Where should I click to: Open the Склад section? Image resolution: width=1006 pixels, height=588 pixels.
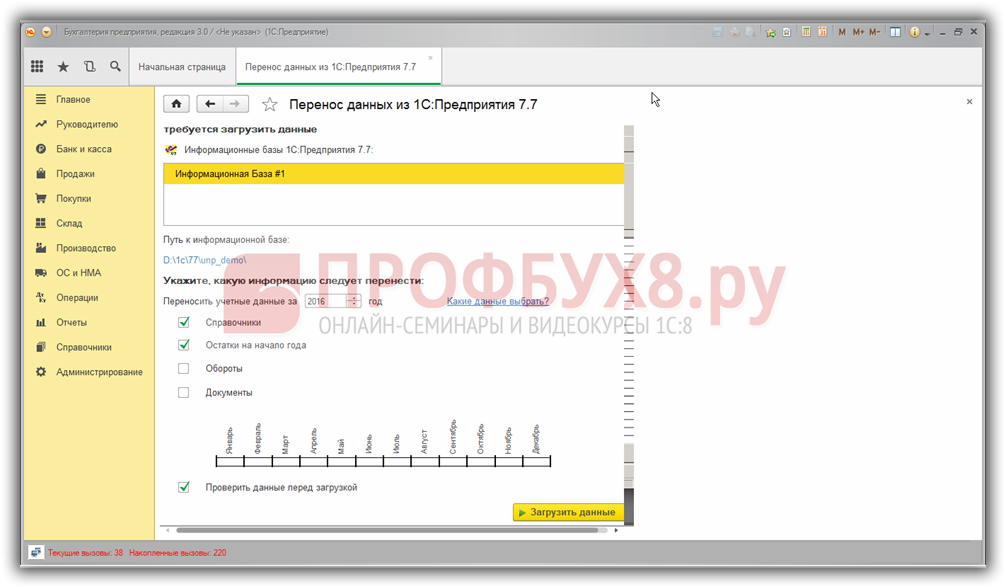(x=69, y=223)
